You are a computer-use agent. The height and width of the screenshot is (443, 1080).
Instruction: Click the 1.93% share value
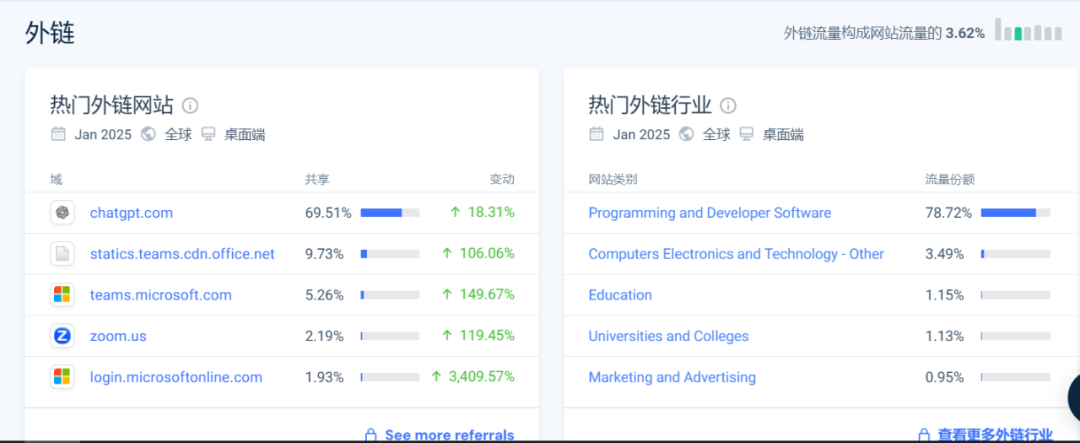(324, 378)
